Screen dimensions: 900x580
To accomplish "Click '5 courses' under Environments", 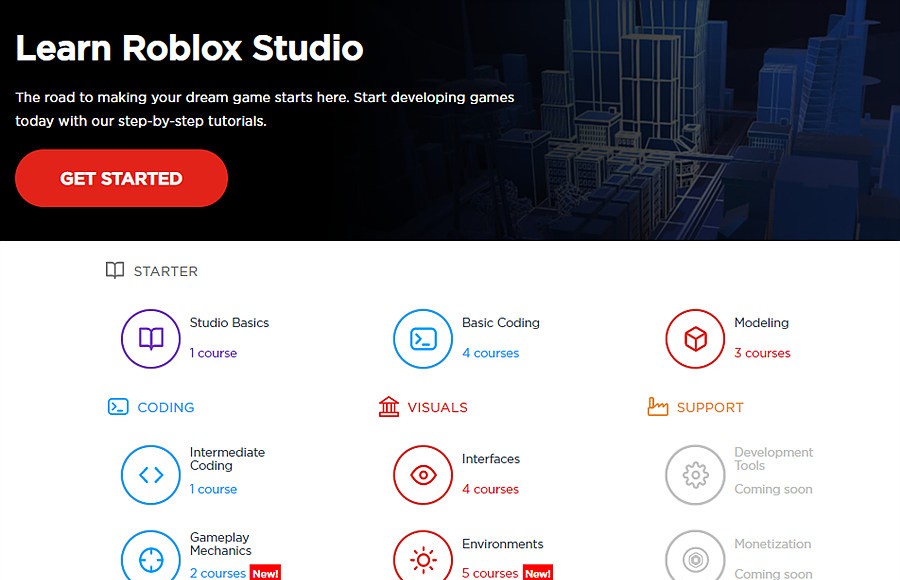I will tap(490, 573).
